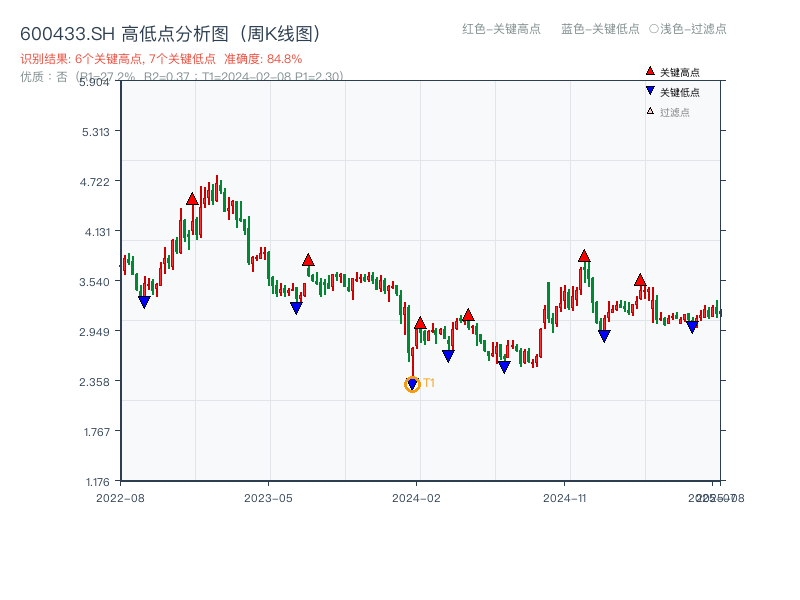The width and height of the screenshot is (800, 600).
Task: Click the red key-high triangle at the late-2022 peak
Action: tap(192, 199)
